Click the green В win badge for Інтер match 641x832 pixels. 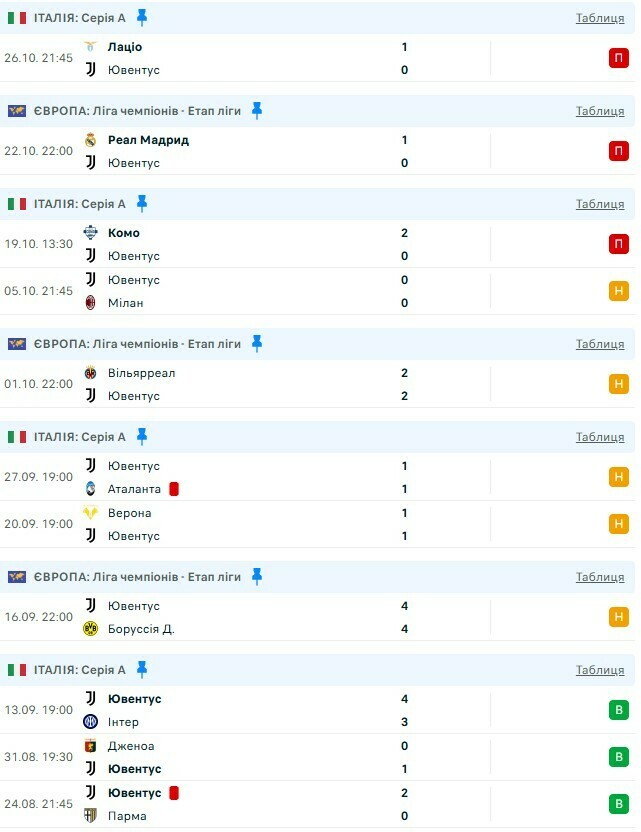(x=619, y=710)
